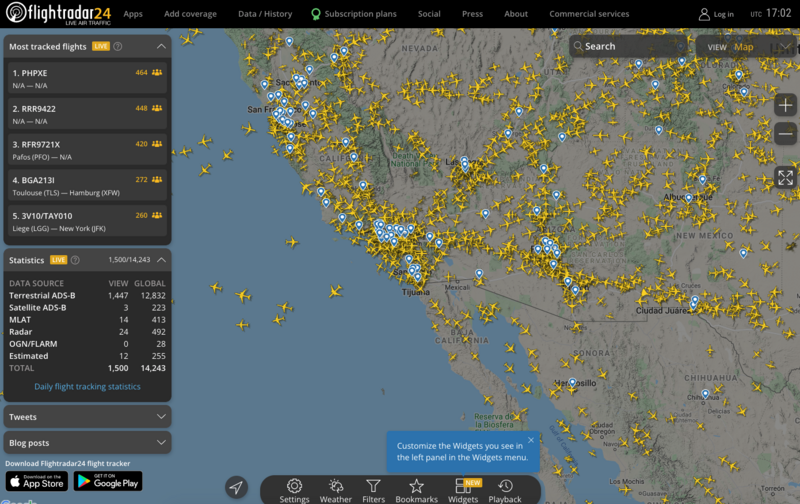800x504 pixels.
Task: Get it on Google Play
Action: tap(108, 481)
